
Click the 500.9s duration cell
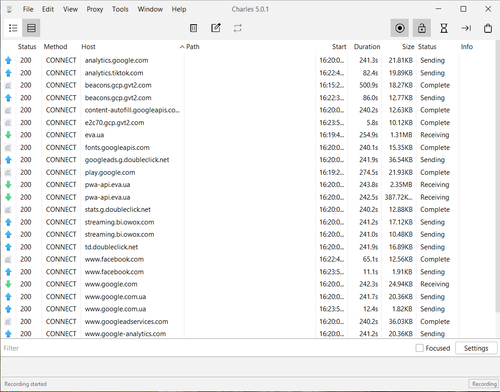[368, 85]
